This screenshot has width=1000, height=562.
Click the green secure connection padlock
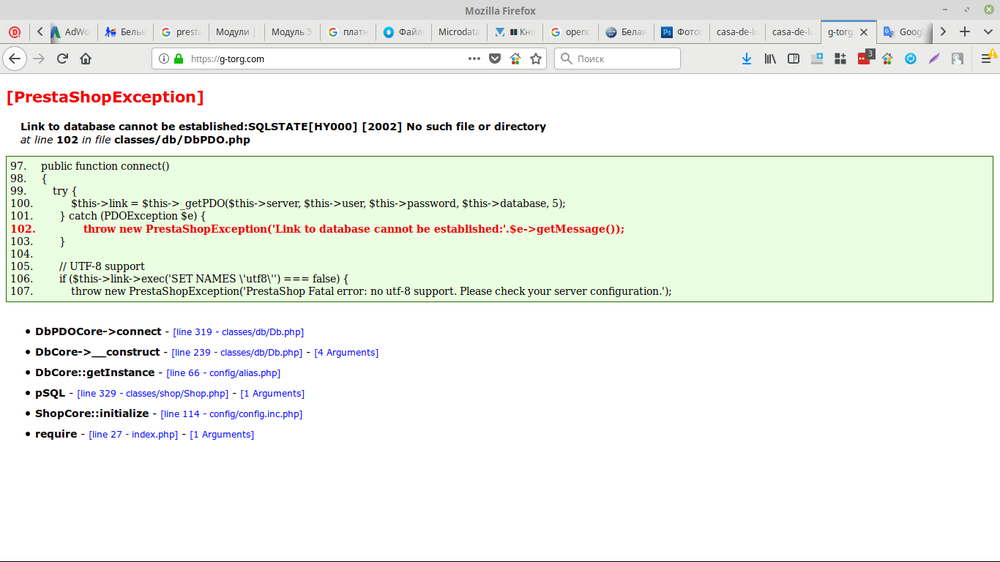pos(179,59)
